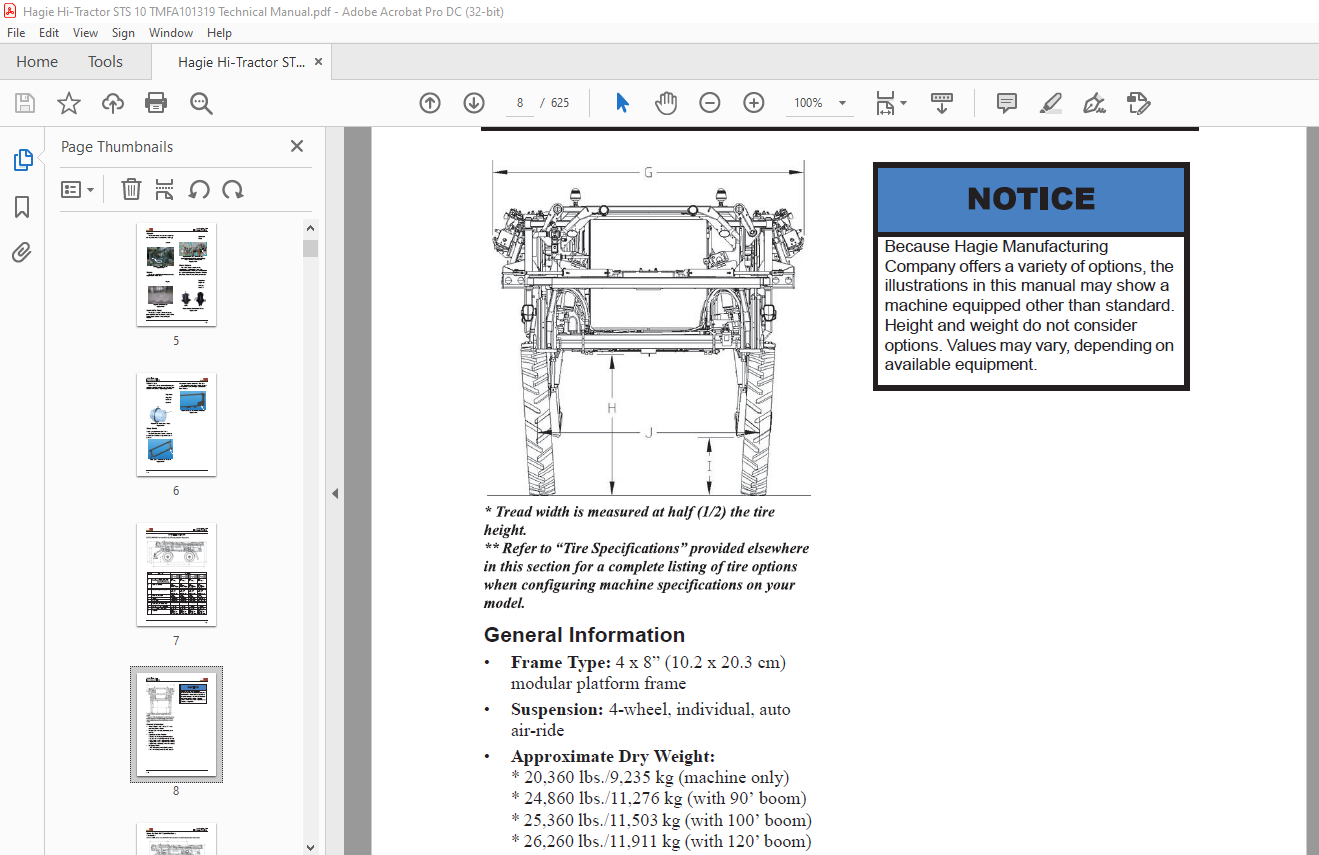Open the View menu
The height and width of the screenshot is (855, 1319).
[85, 33]
